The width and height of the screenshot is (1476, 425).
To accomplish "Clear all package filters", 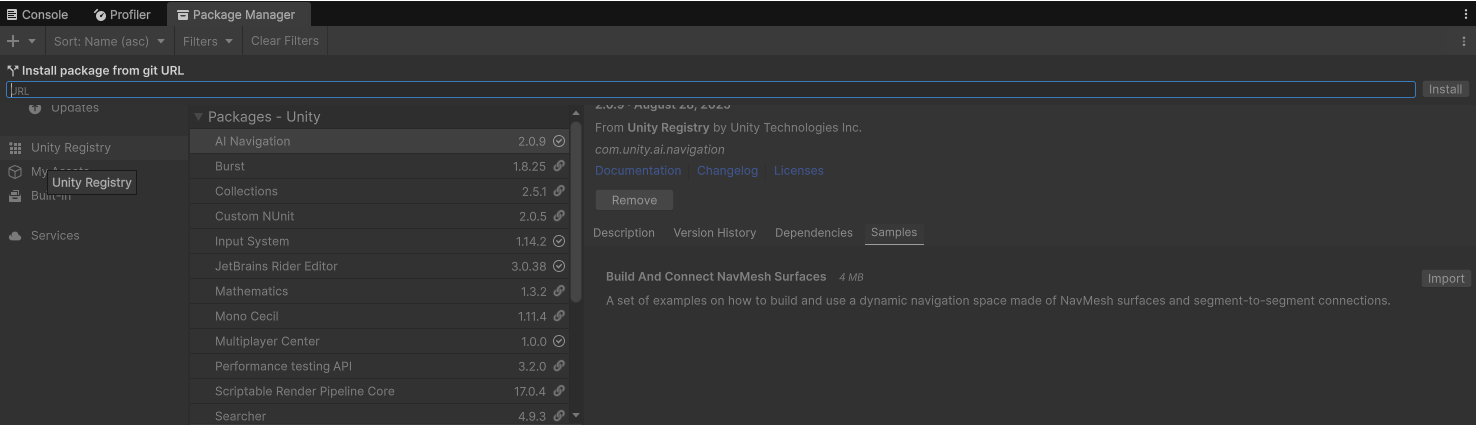I will coord(285,41).
